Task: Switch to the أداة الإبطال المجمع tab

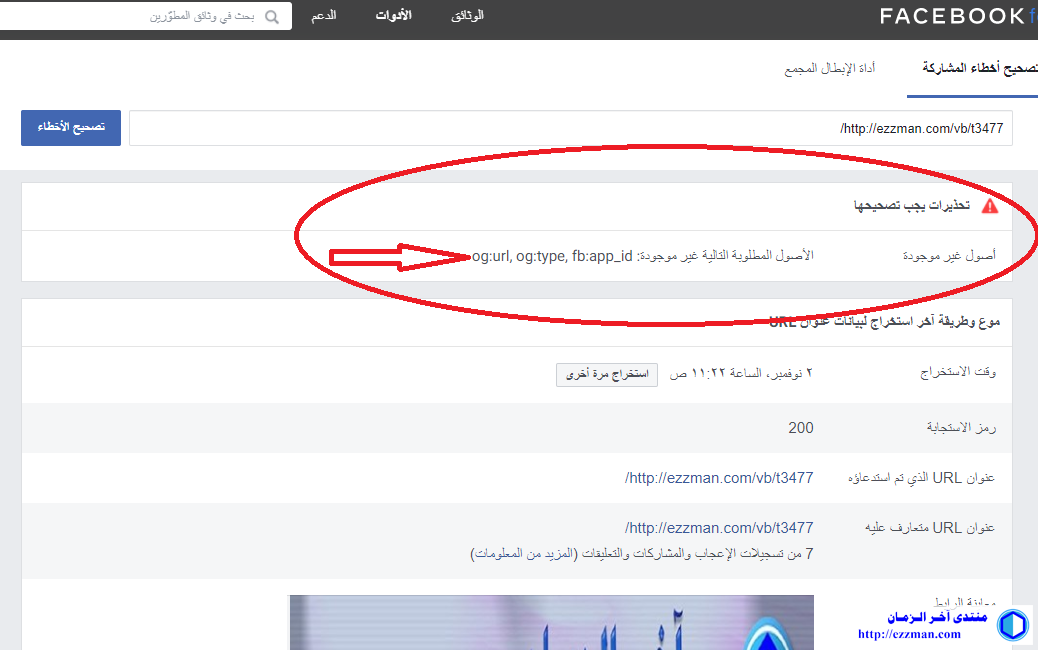Action: pos(830,69)
